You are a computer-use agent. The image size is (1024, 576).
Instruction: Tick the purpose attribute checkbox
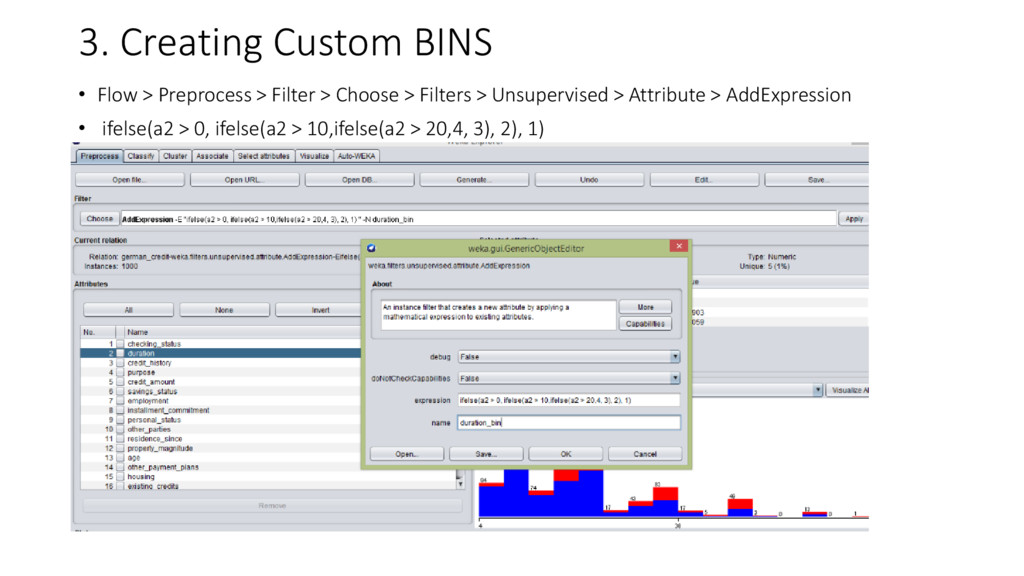(x=120, y=372)
